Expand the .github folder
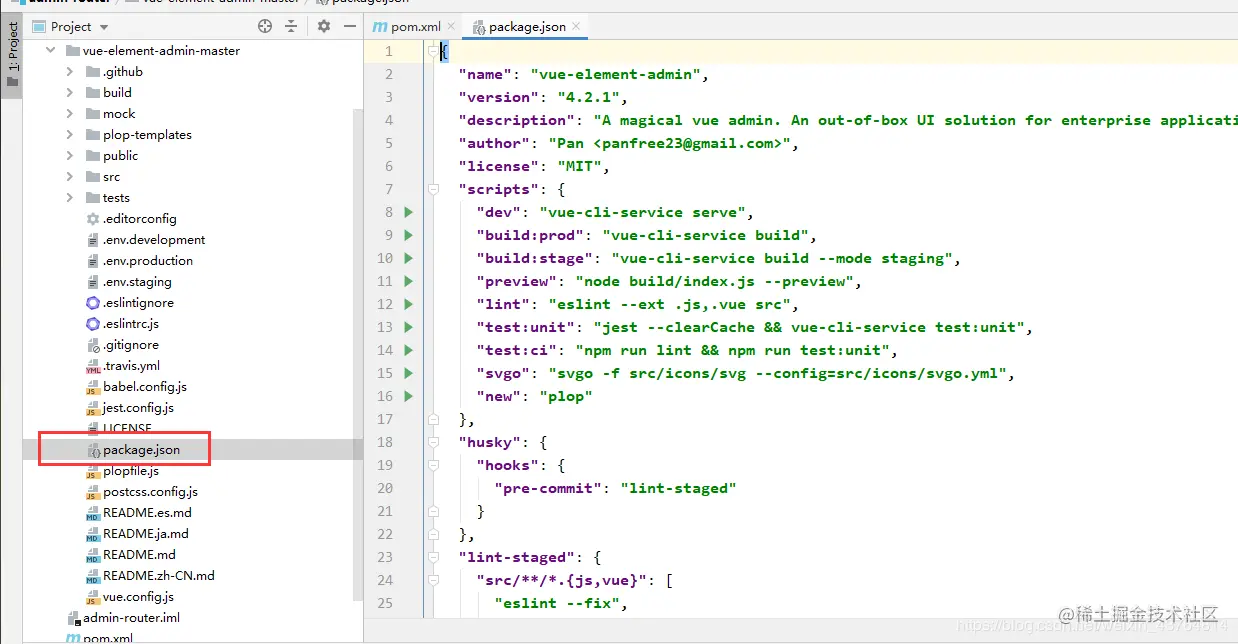The width and height of the screenshot is (1238, 644). click(69, 71)
